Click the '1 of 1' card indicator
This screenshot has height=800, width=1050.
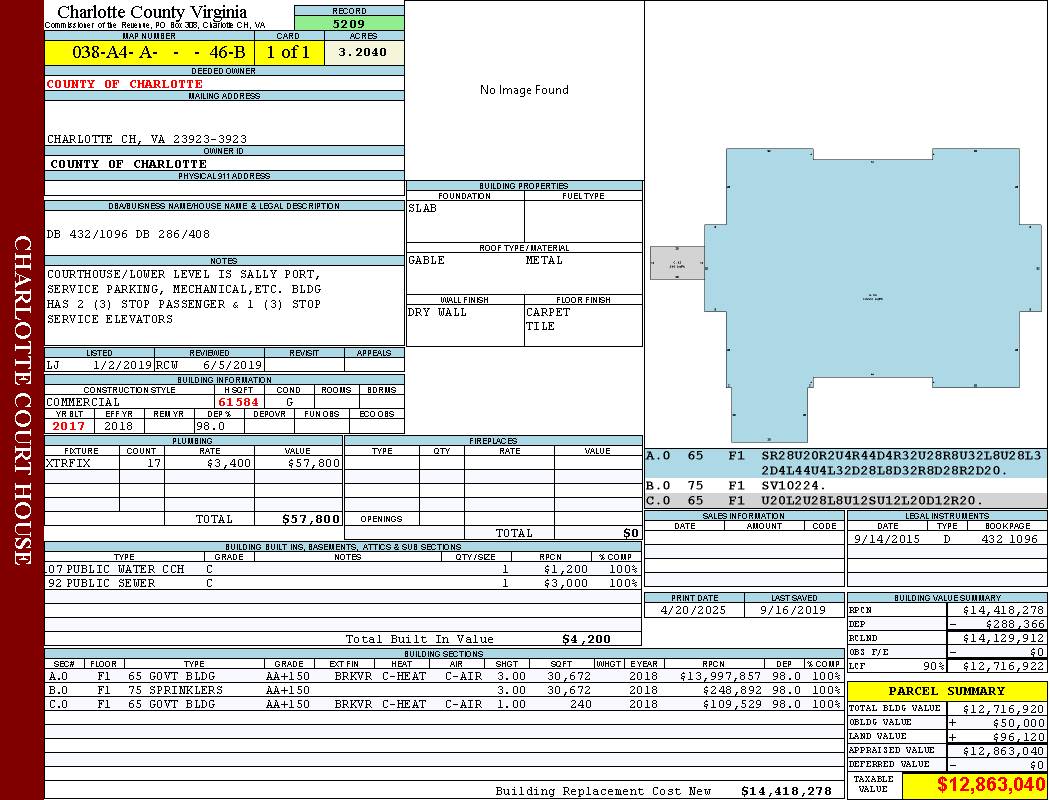[288, 53]
